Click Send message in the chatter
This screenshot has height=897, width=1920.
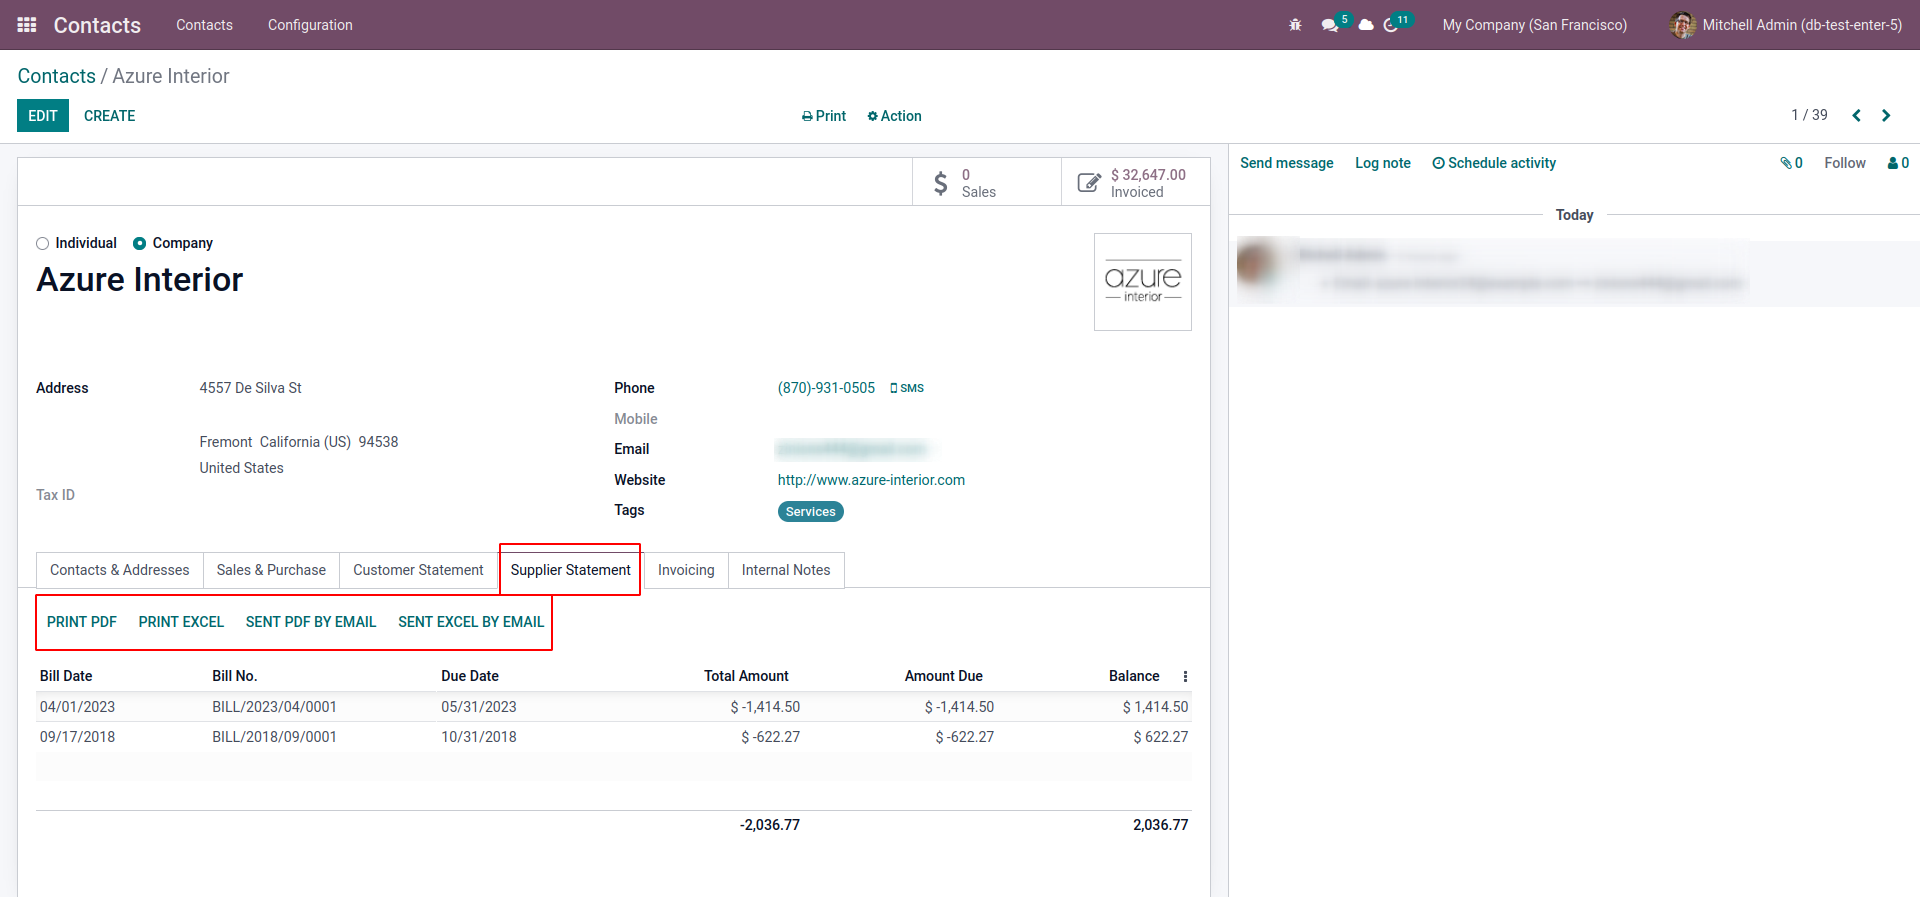coord(1287,163)
